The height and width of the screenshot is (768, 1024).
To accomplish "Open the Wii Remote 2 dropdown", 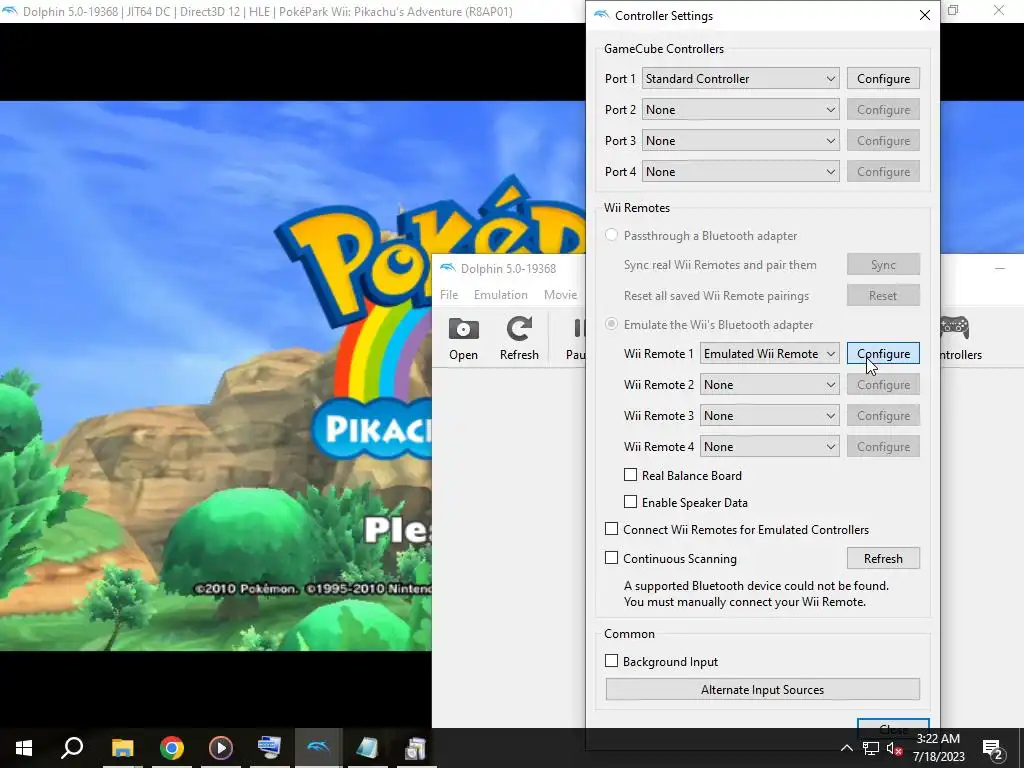I will pos(769,385).
